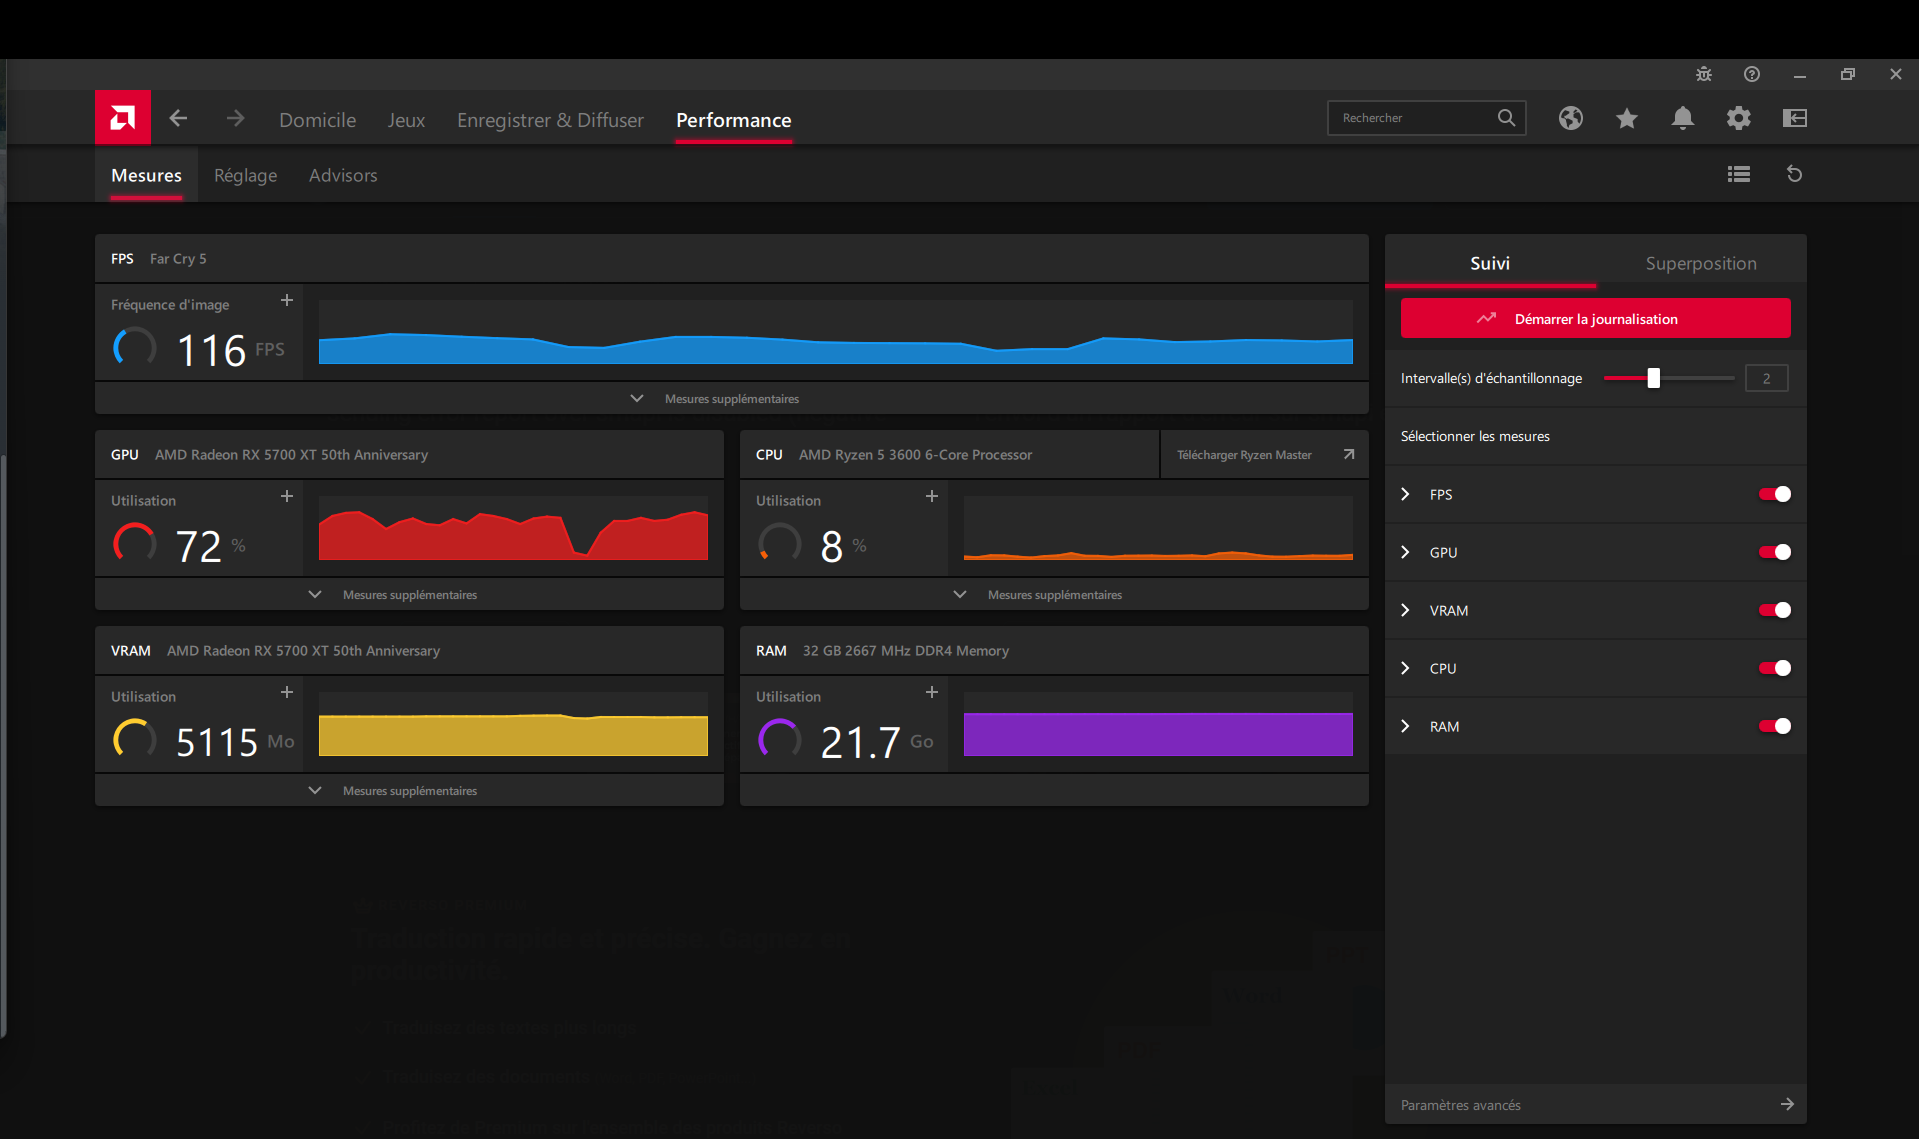This screenshot has width=1919, height=1139.
Task: Switch to the Réglage tab
Action: (x=245, y=175)
